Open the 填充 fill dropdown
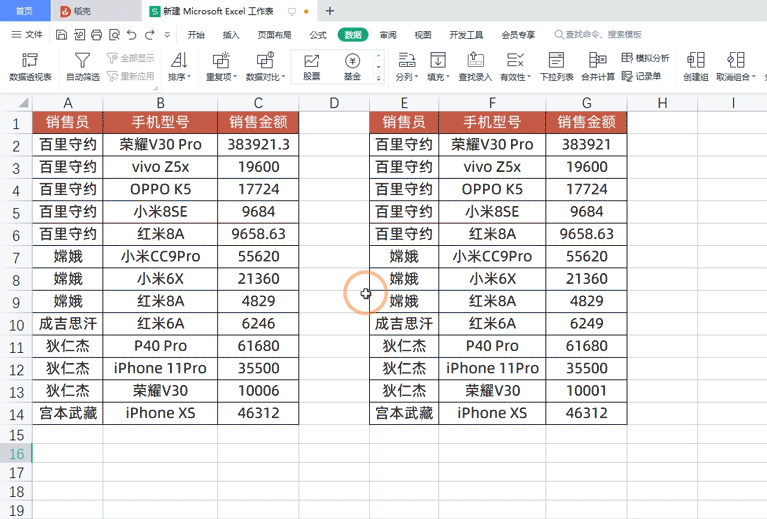767x519 pixels. (x=438, y=67)
